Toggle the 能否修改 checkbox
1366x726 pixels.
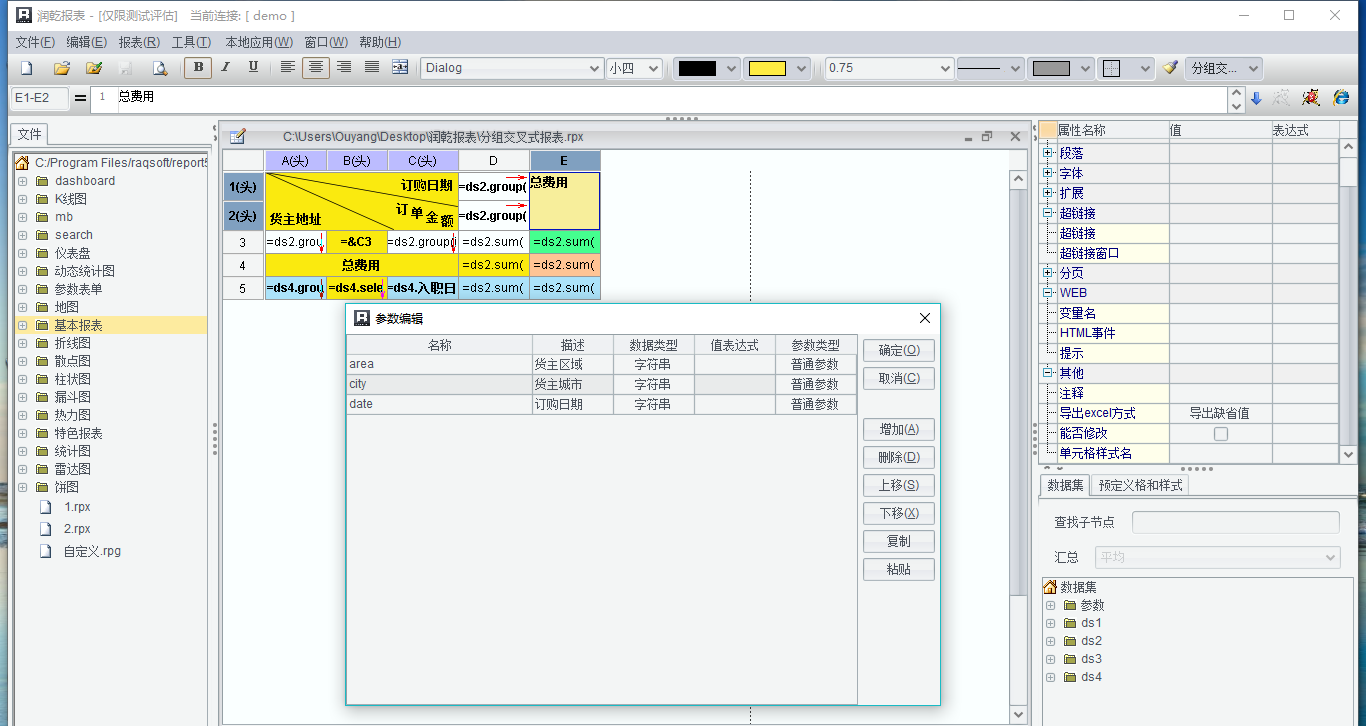click(1220, 434)
